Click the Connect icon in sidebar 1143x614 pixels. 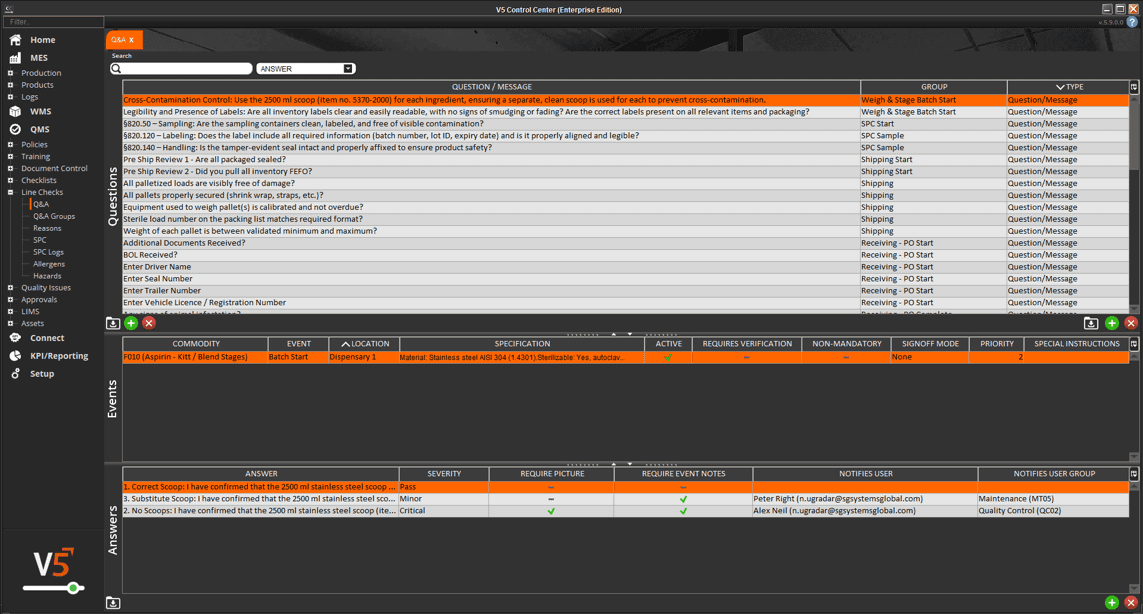pyautogui.click(x=15, y=338)
